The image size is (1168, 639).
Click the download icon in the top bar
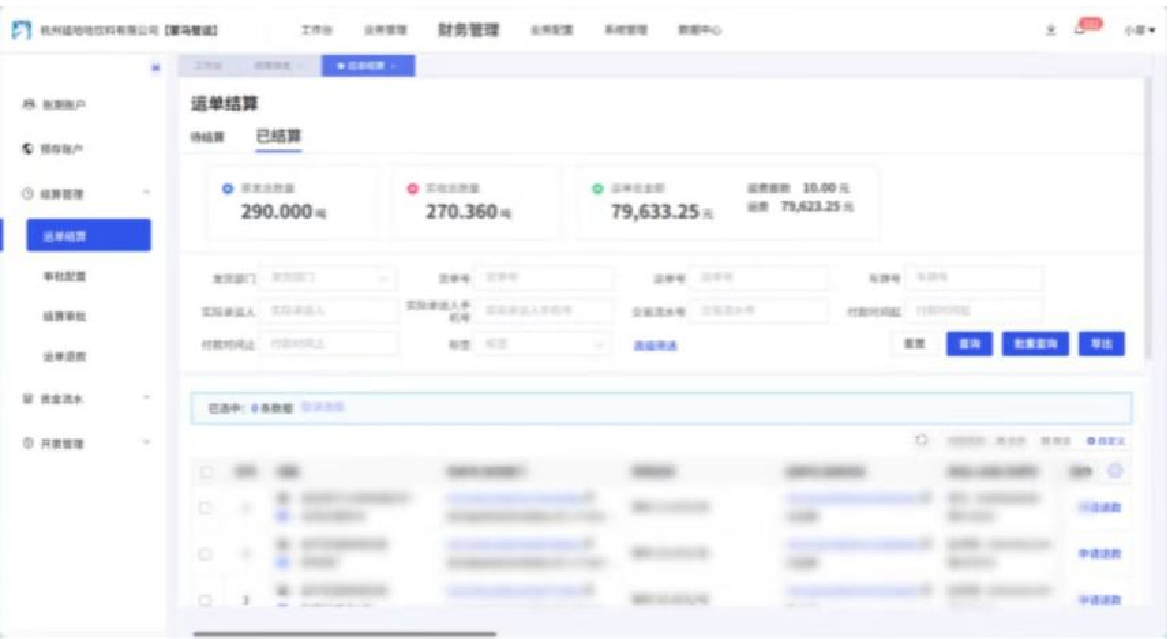coord(1051,31)
